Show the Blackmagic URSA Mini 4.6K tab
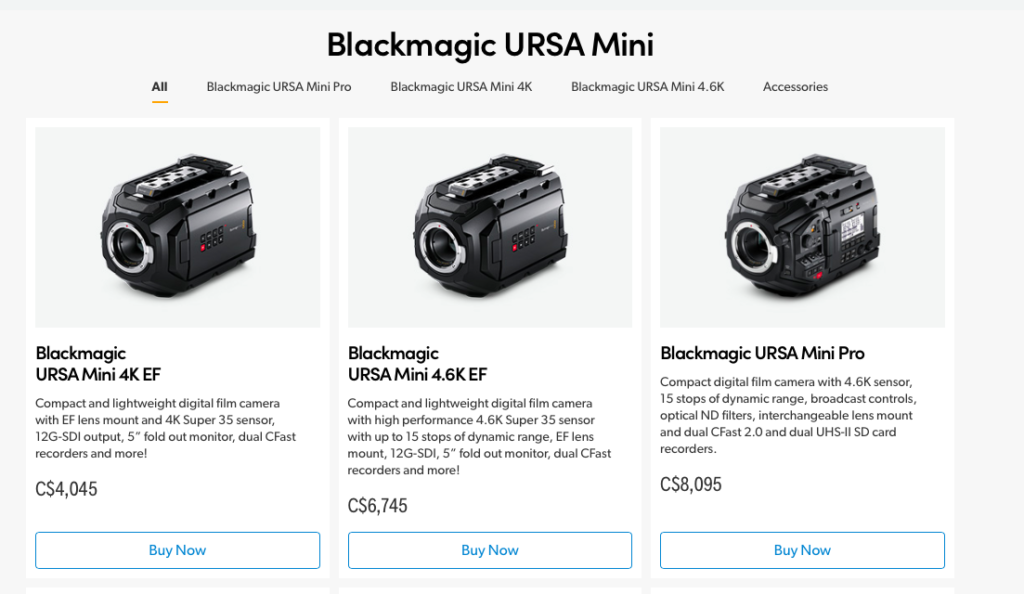Viewport: 1024px width, 594px height. pyautogui.click(x=647, y=87)
